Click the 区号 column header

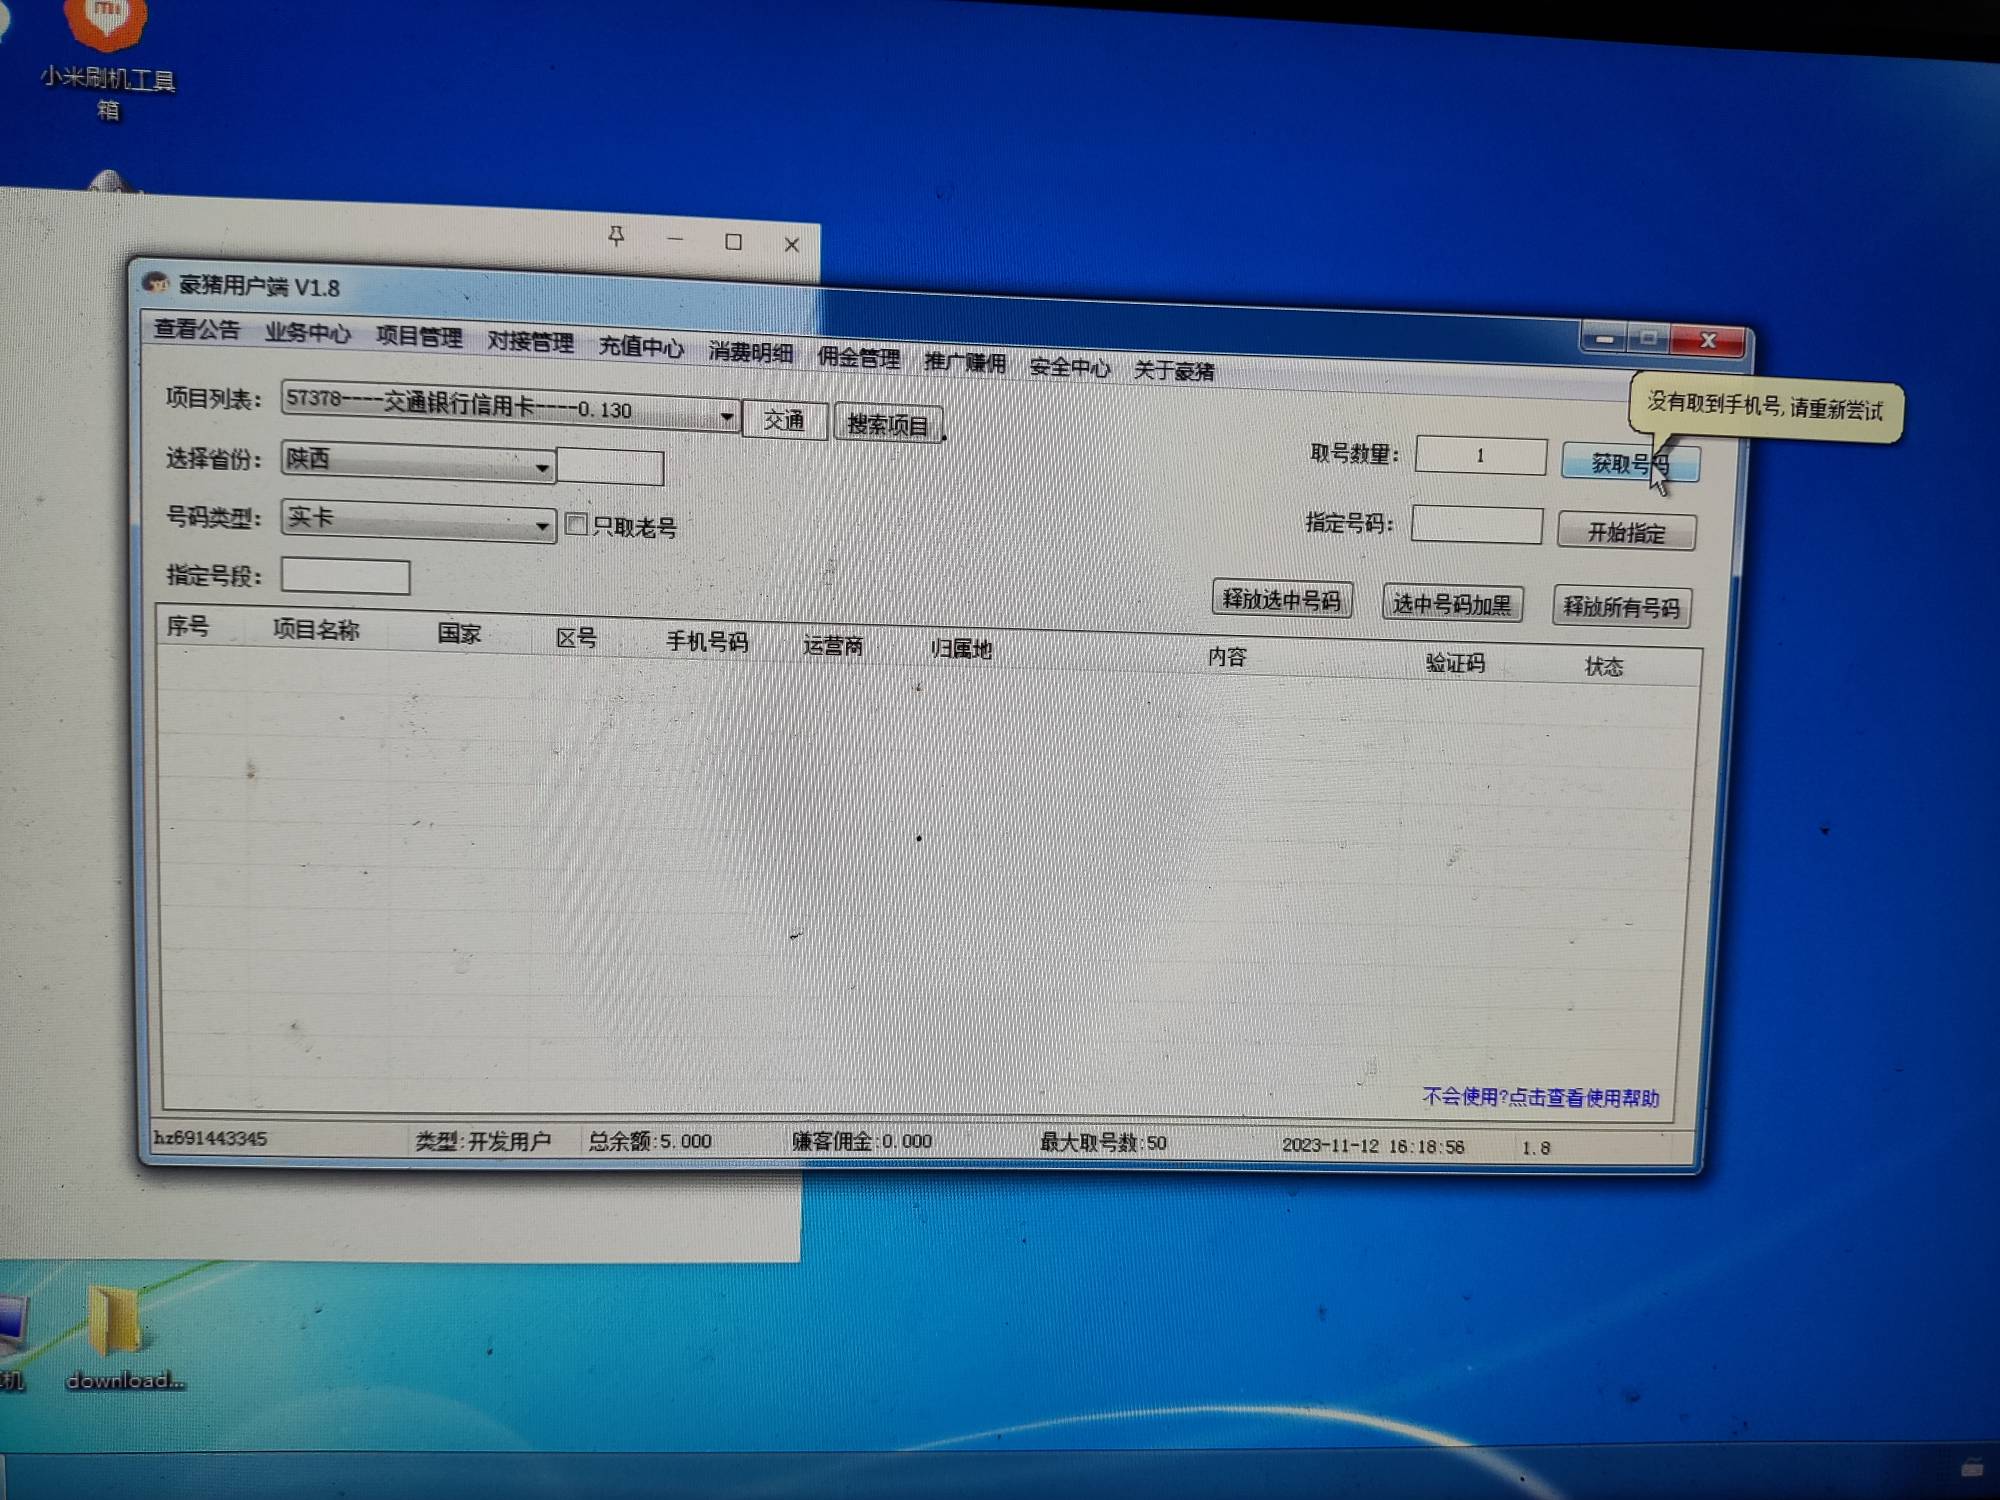click(x=577, y=638)
